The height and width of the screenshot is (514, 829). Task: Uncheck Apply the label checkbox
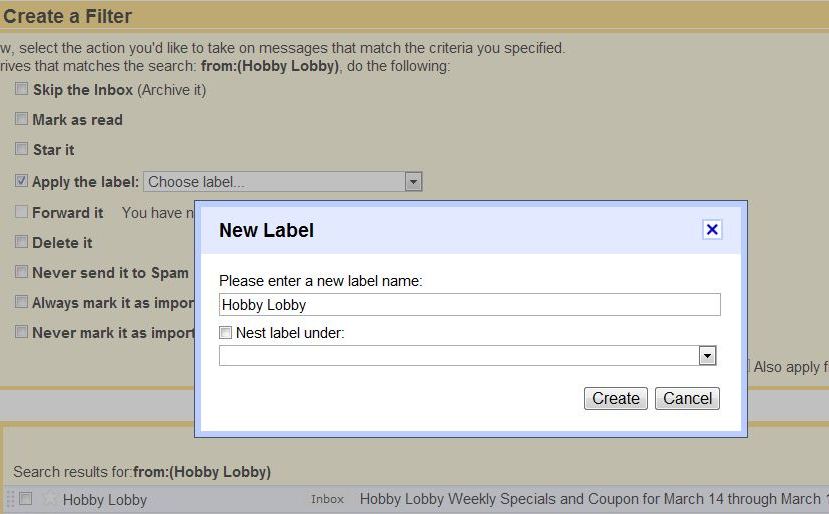click(21, 181)
